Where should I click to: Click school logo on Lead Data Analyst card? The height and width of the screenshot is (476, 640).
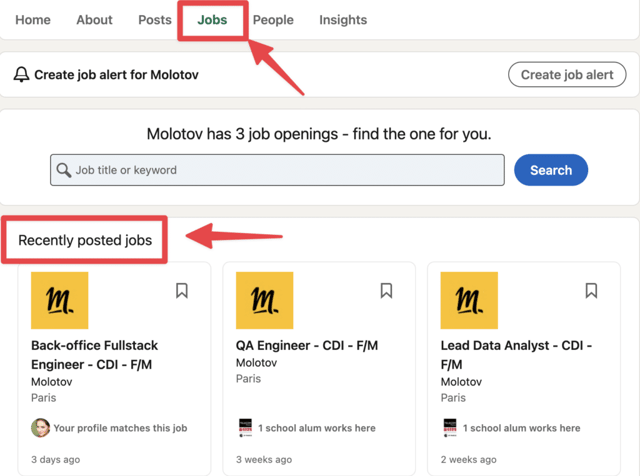[x=450, y=428]
